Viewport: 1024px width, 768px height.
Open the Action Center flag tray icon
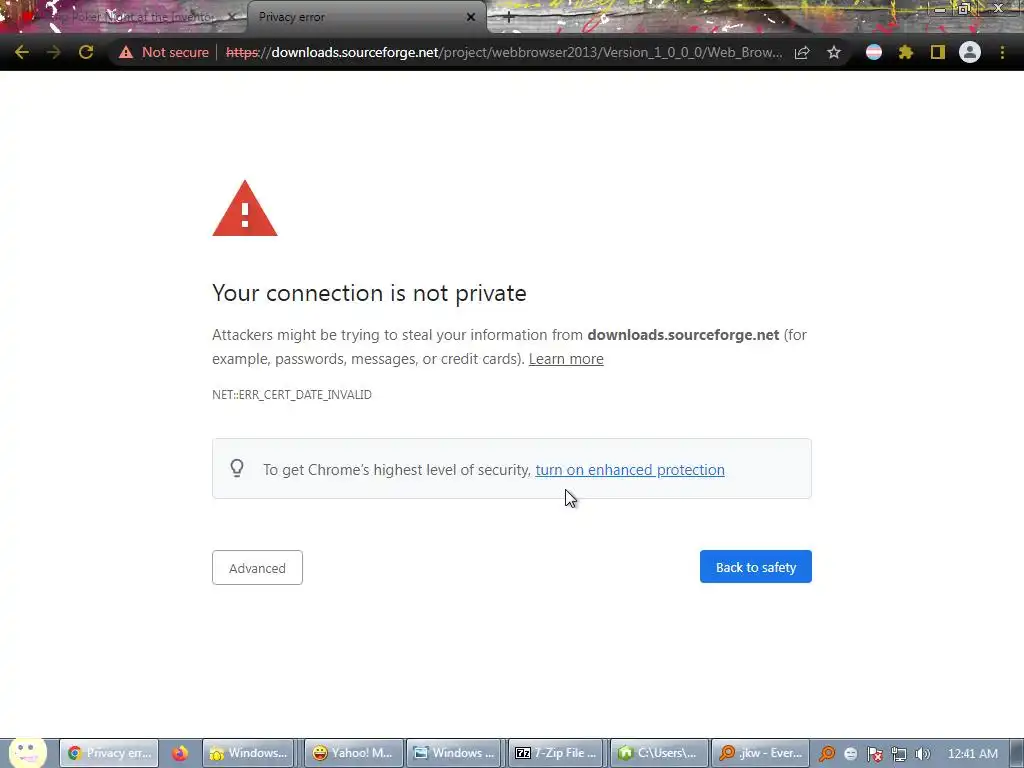tap(874, 754)
